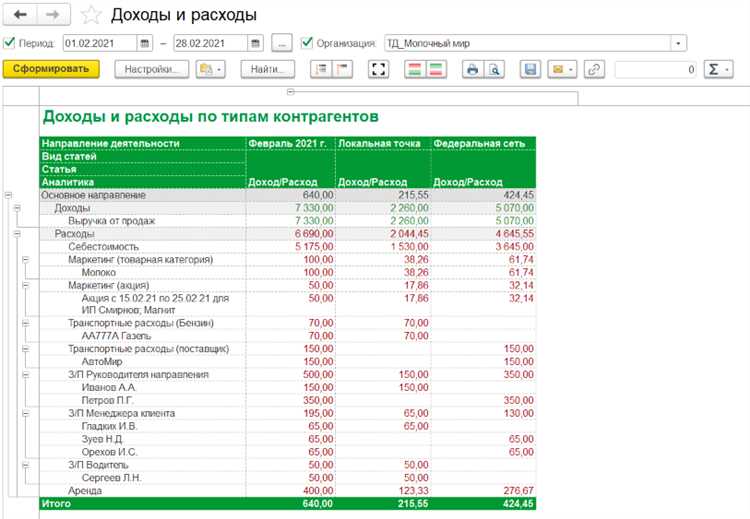This screenshot has height=519, width=750.
Task: Click the sum result field showing 0
Action: point(656,70)
